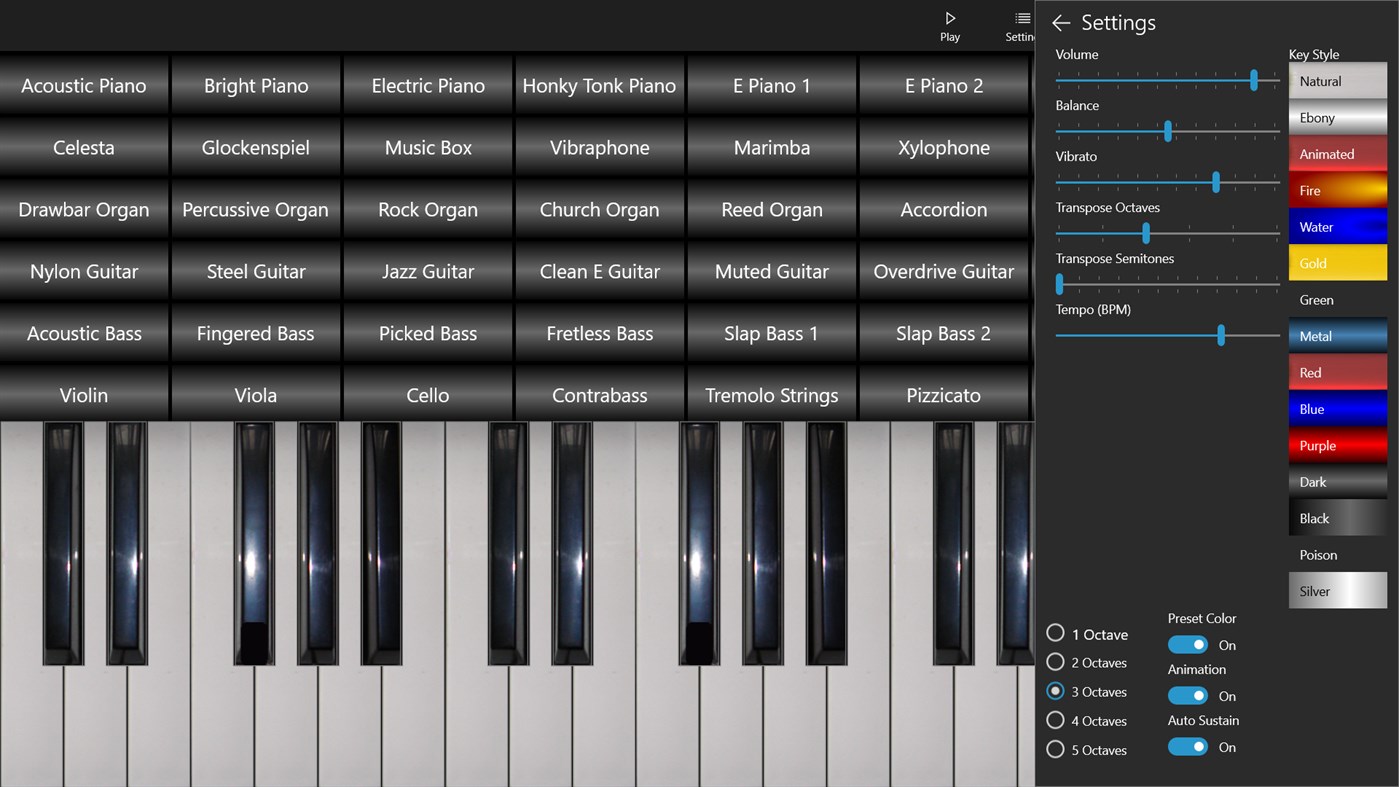Switch to 1 Octave mode
The height and width of the screenshot is (787, 1399).
1056,633
